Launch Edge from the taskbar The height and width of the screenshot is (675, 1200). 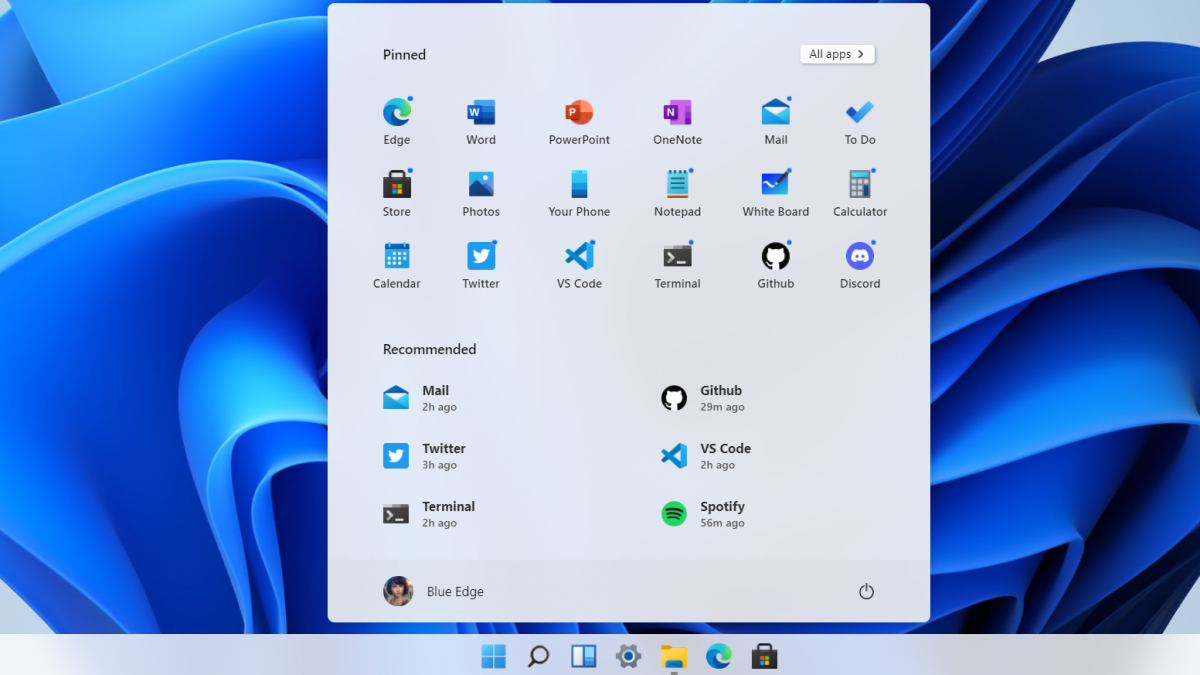(718, 656)
